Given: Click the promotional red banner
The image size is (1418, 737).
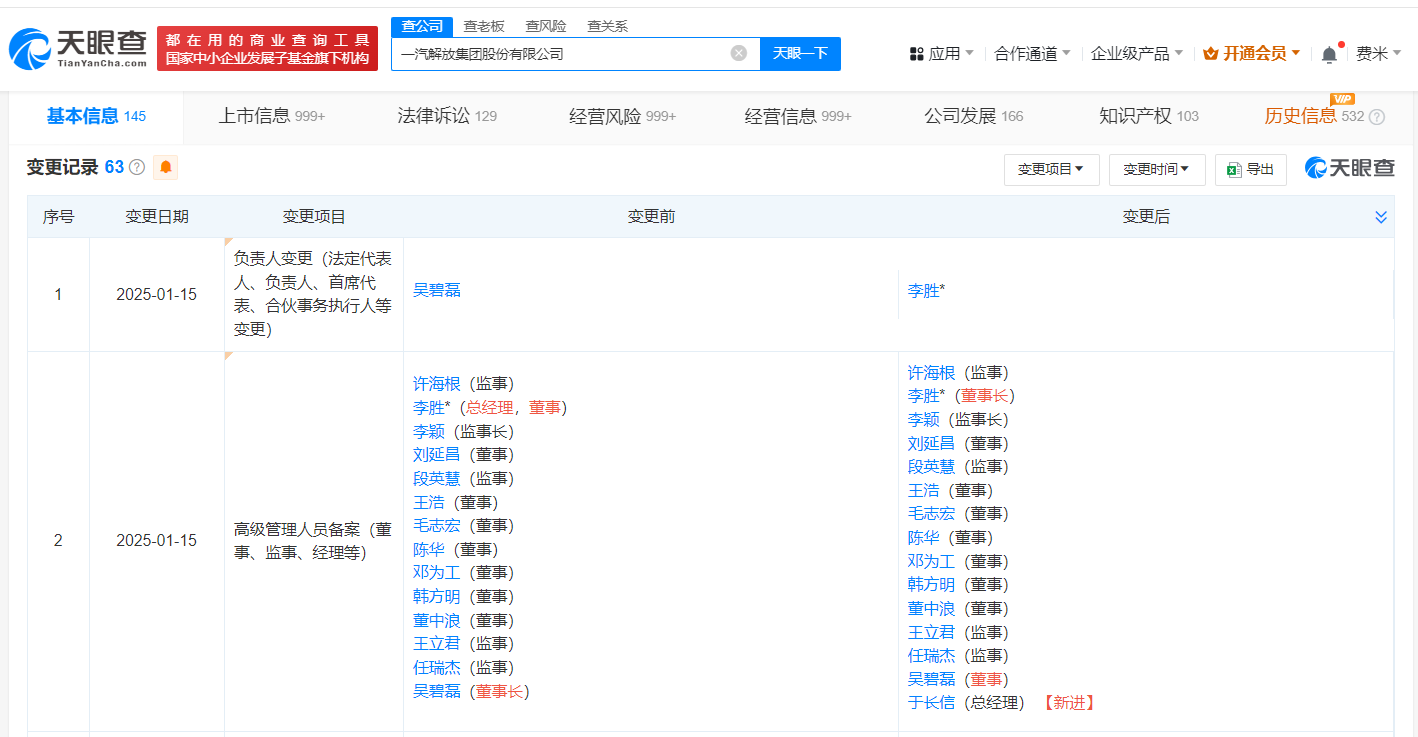Looking at the screenshot, I should click(268, 48).
